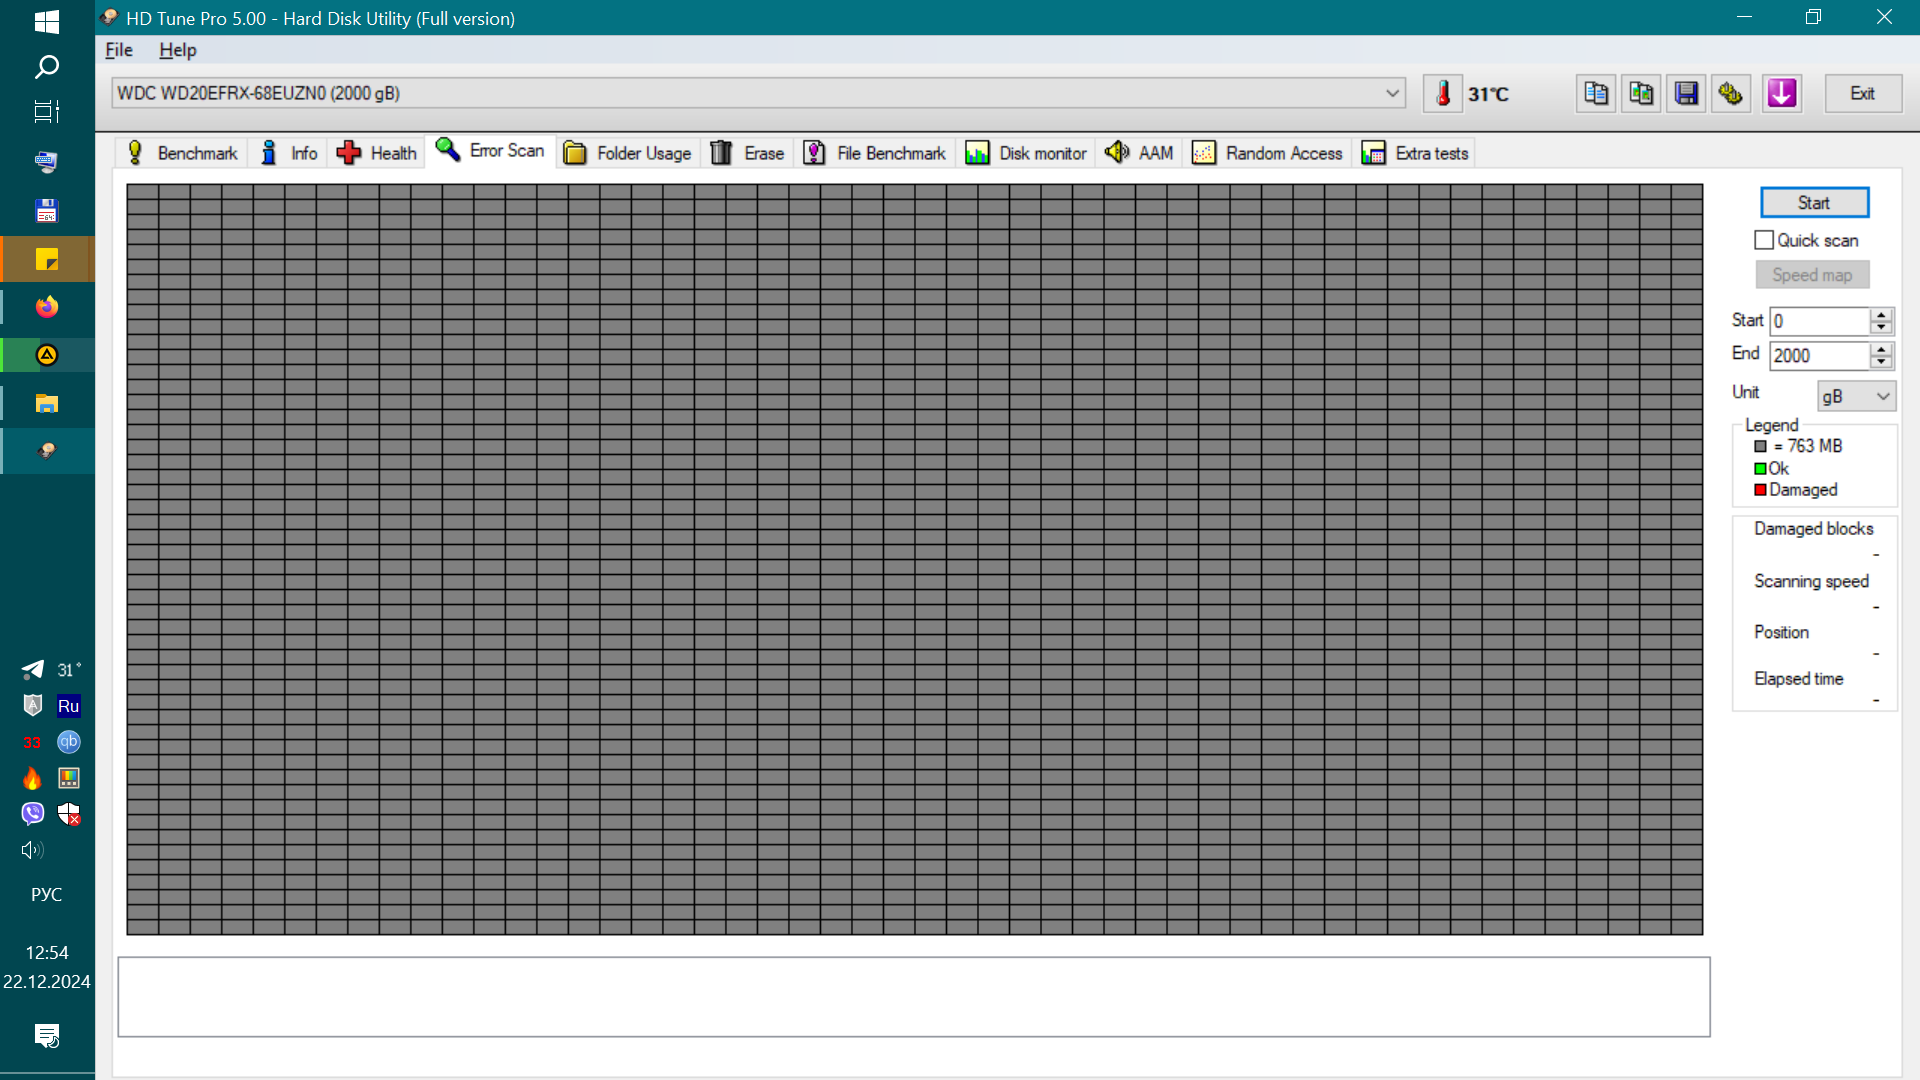Open Firefox from the taskbar

(x=47, y=307)
